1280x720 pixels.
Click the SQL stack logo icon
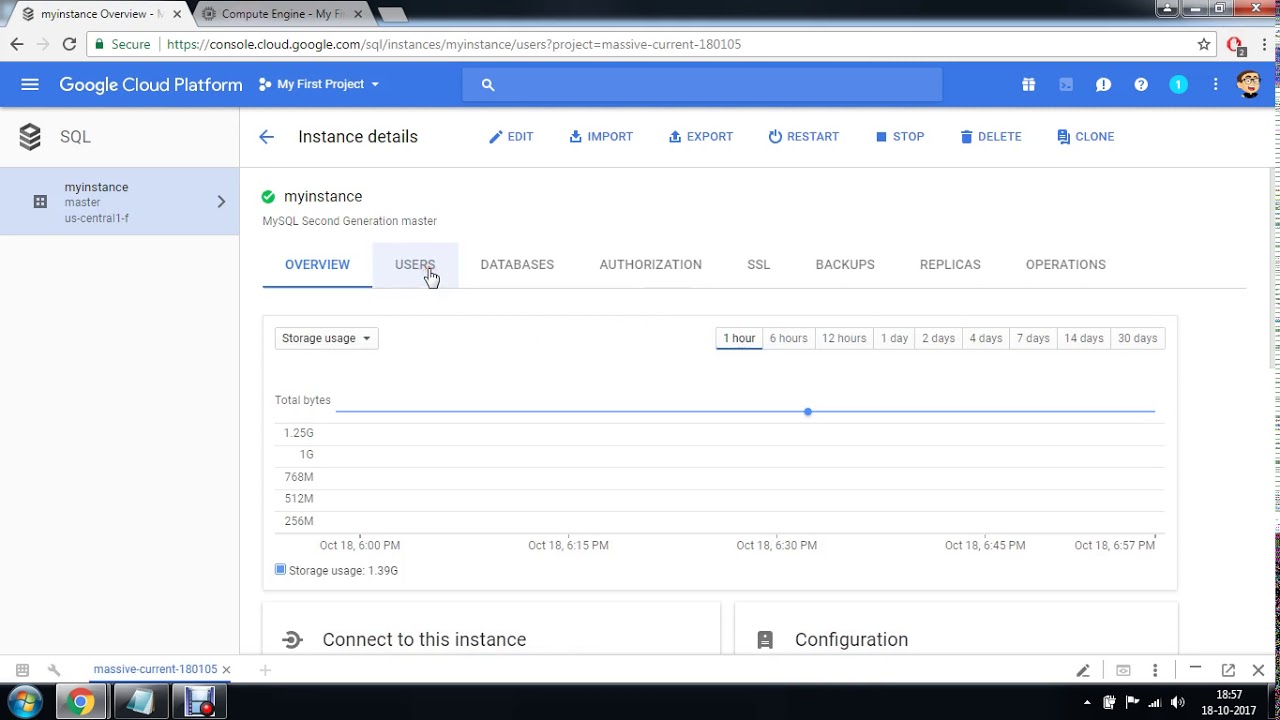[30, 137]
